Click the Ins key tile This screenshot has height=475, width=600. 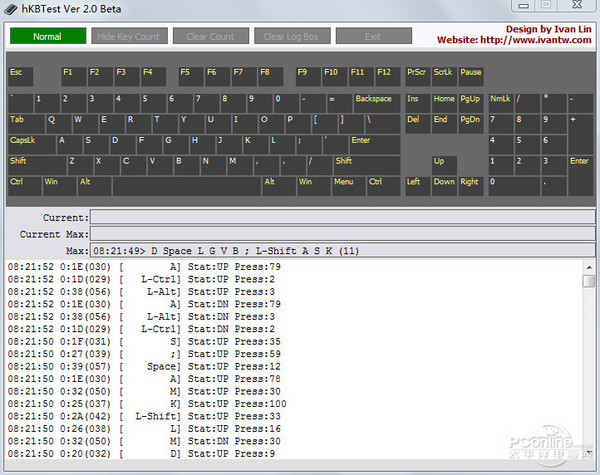click(x=418, y=103)
